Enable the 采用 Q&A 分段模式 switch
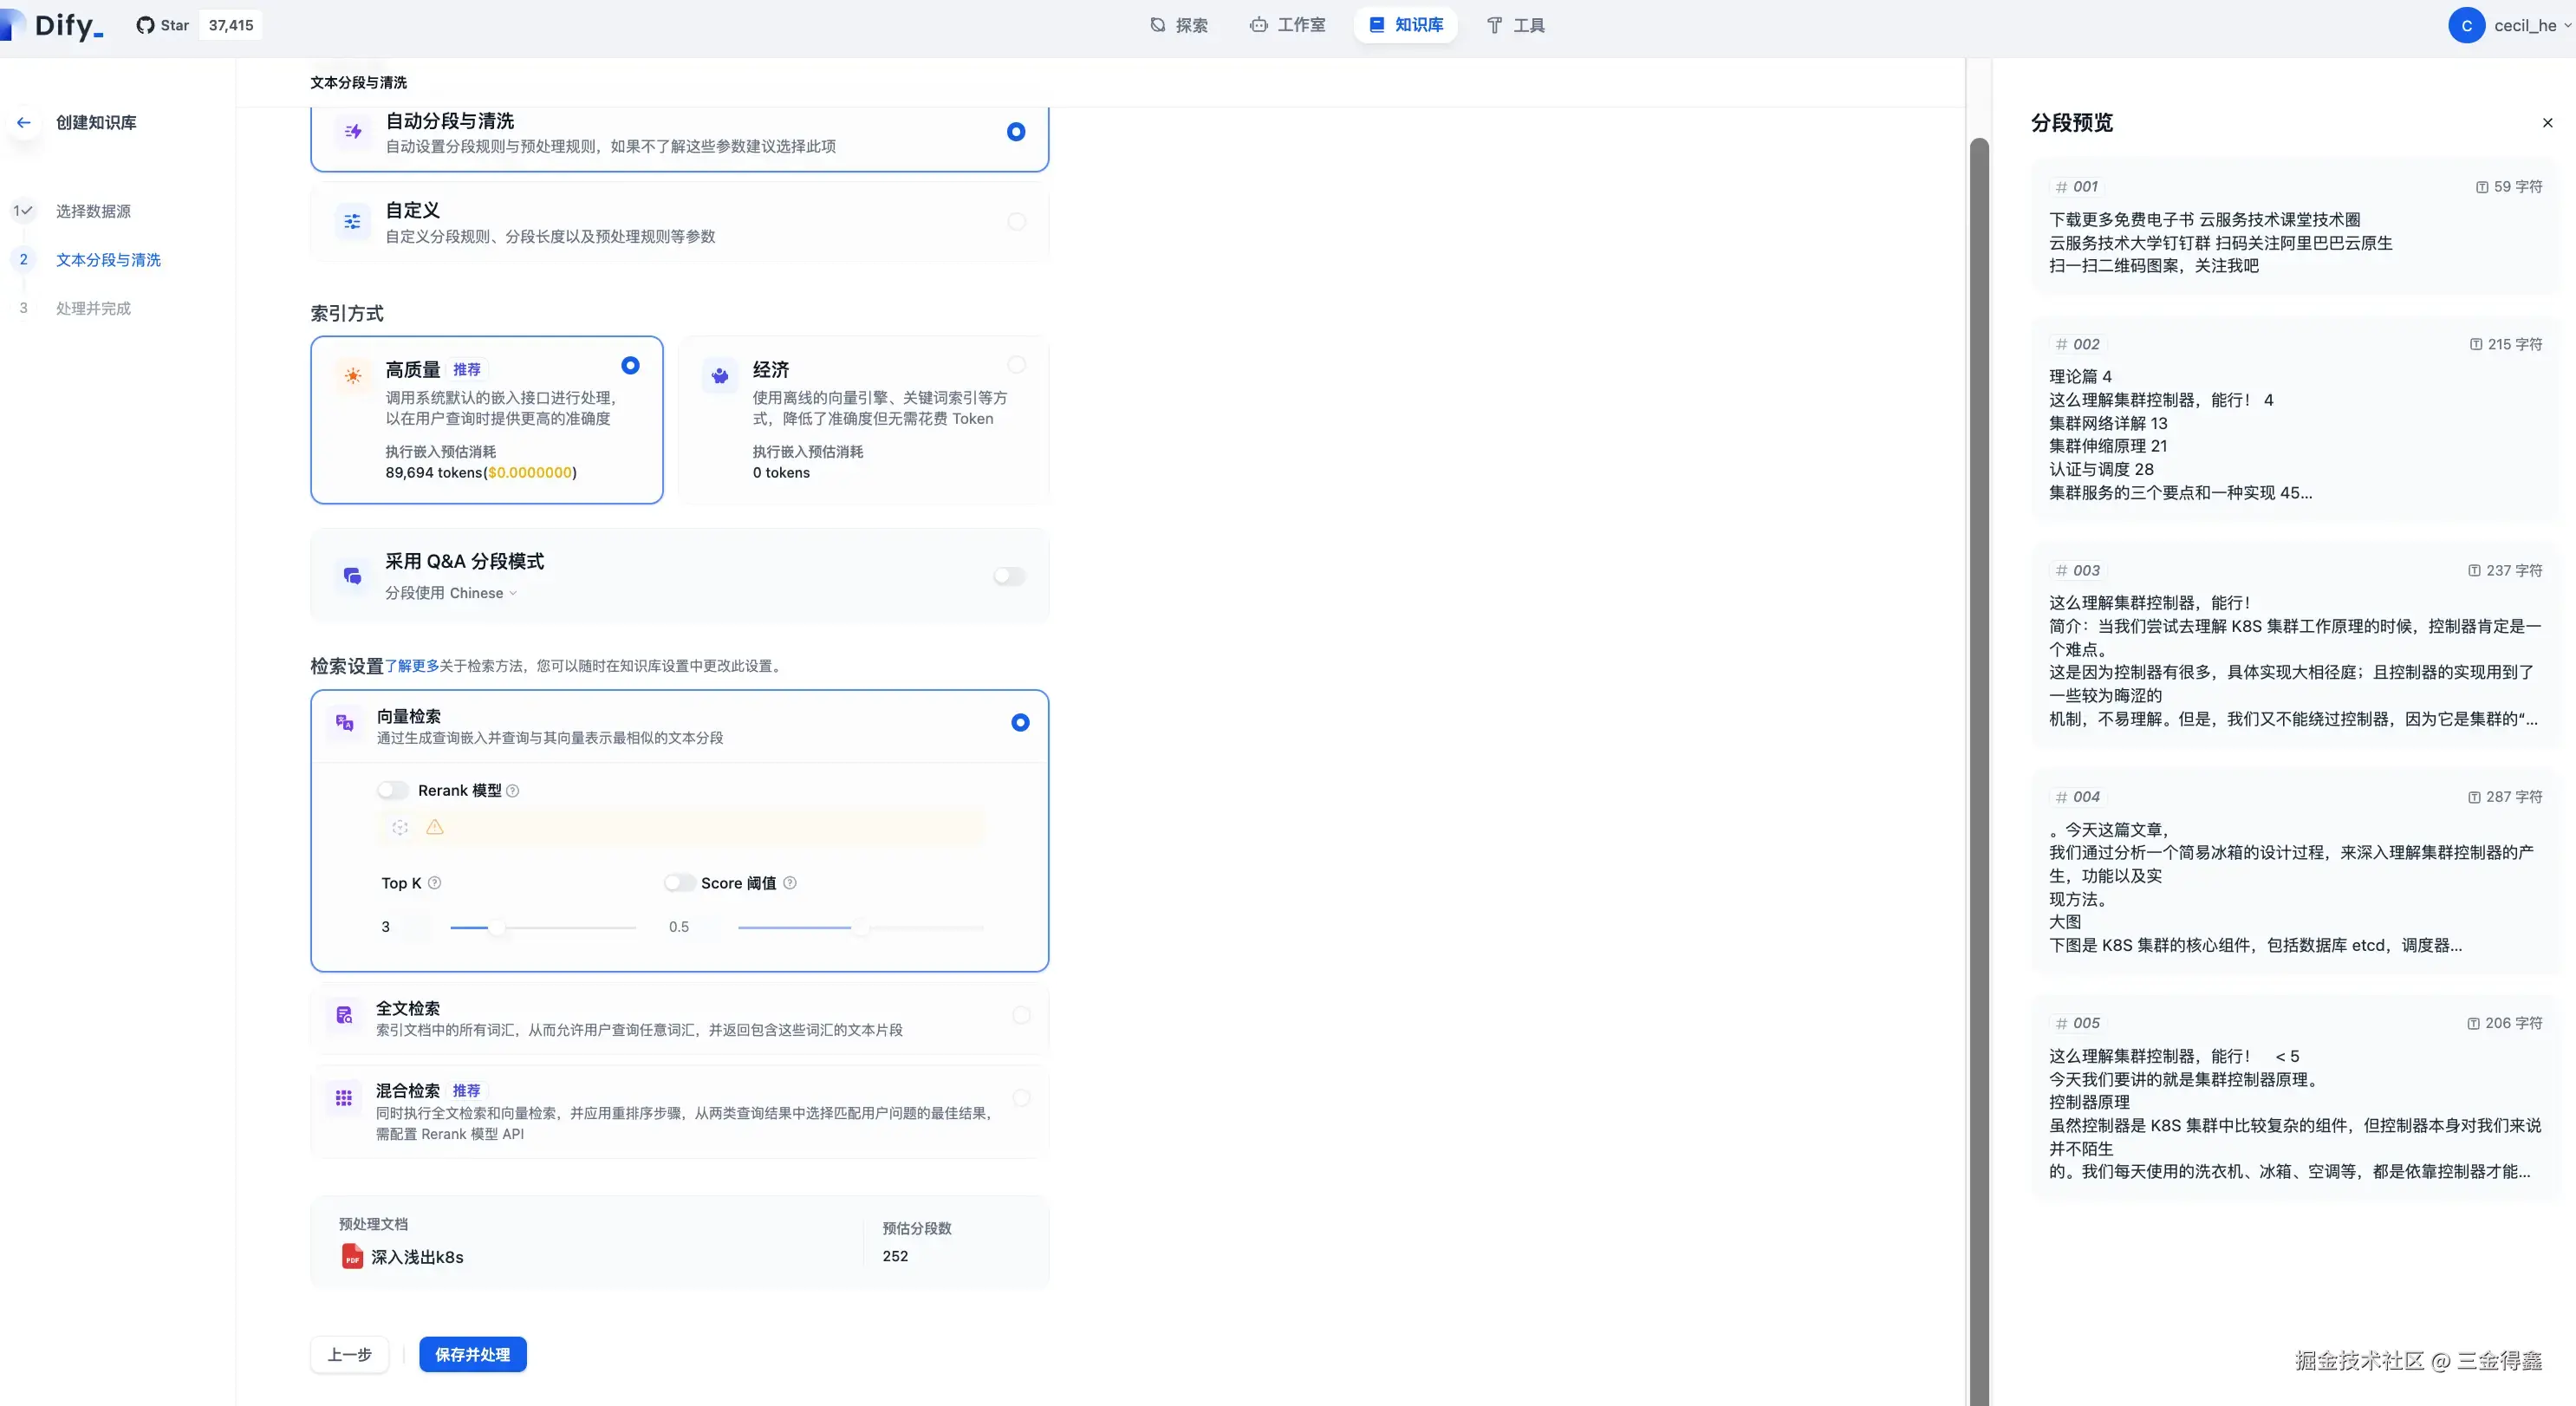2576x1406 pixels. tap(1009, 576)
